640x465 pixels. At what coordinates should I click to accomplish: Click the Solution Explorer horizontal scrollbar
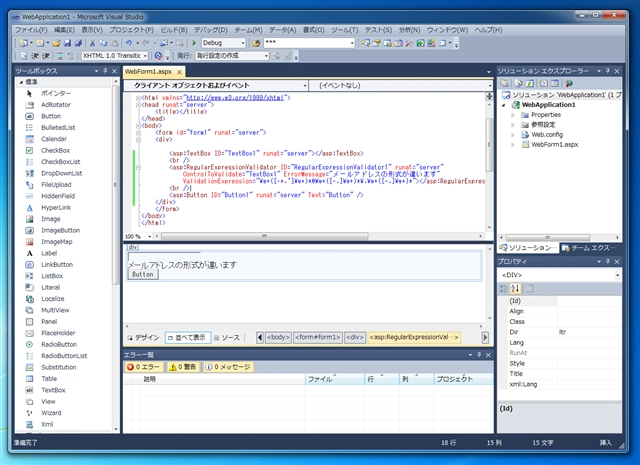coord(547,237)
